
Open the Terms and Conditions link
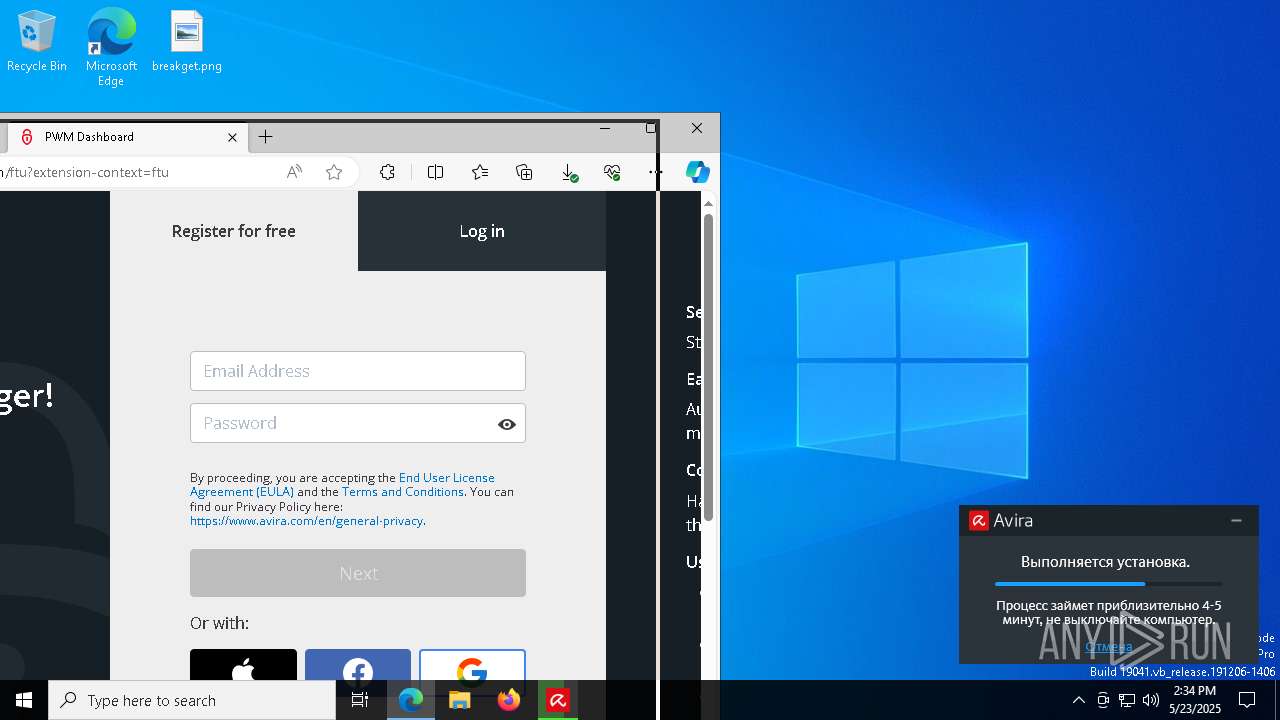pyautogui.click(x=403, y=492)
